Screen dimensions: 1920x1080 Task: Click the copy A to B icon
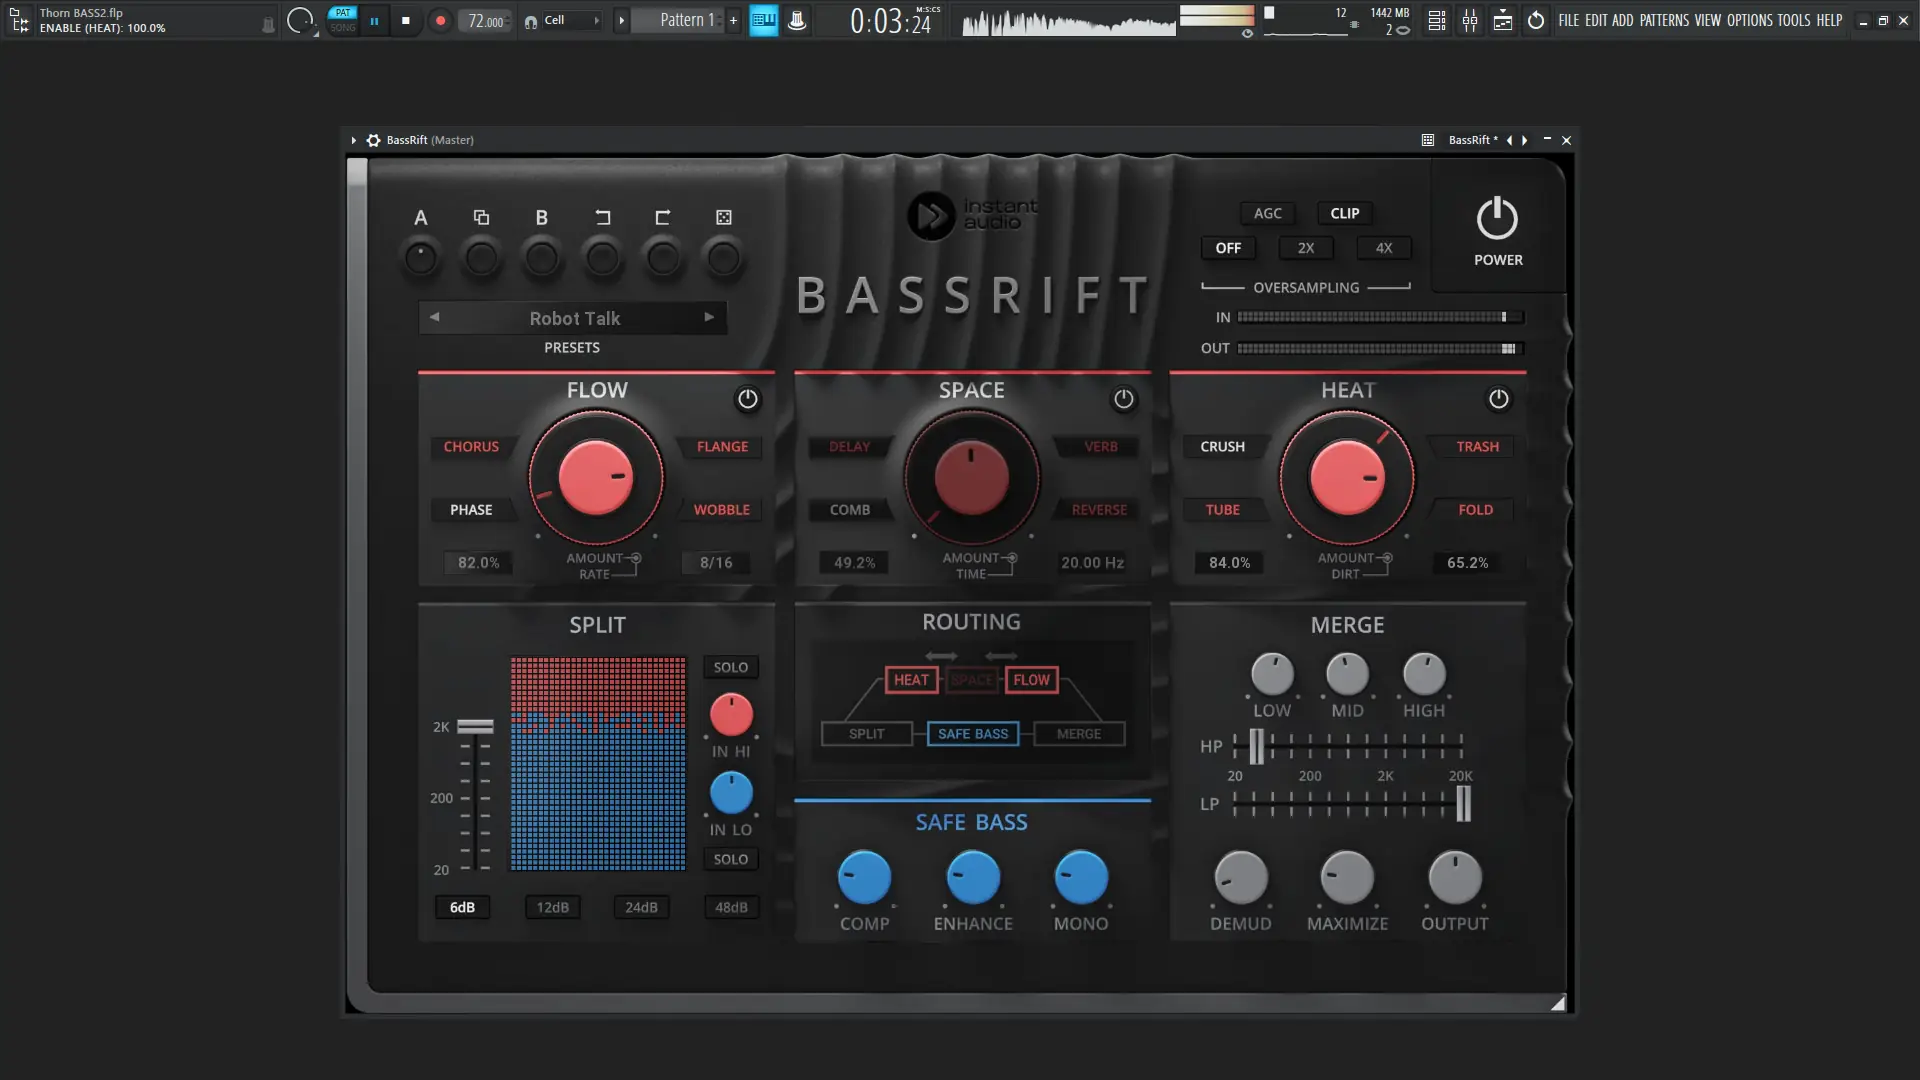(x=481, y=217)
